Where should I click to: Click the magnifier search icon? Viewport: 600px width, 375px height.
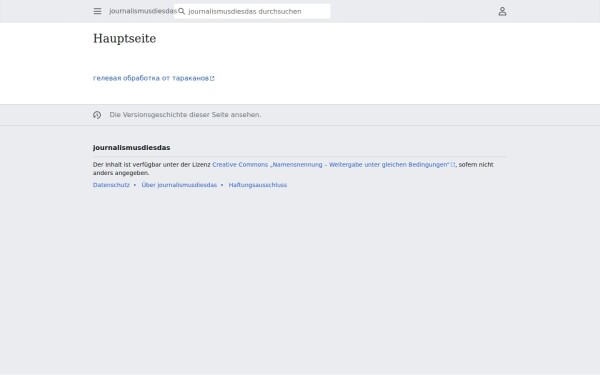point(182,11)
